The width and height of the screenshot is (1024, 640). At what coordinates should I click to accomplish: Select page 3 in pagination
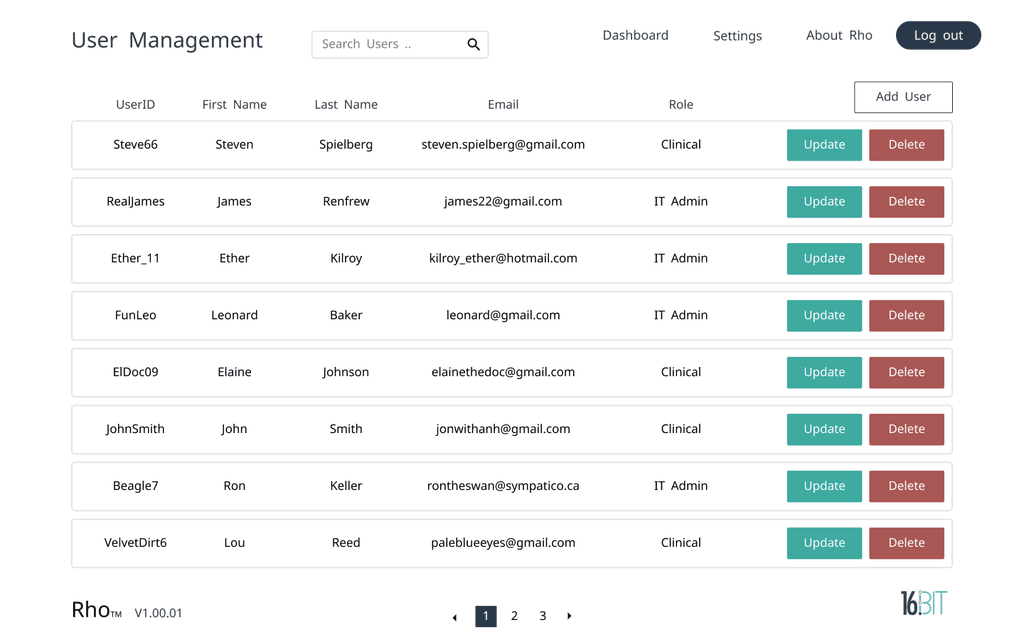[543, 616]
